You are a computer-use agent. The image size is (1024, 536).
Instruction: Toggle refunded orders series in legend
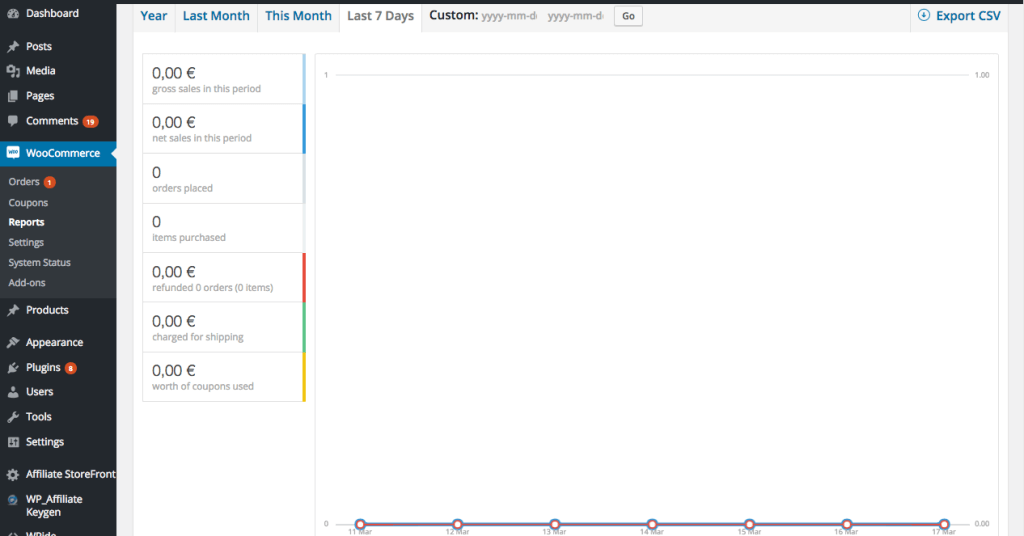click(223, 278)
